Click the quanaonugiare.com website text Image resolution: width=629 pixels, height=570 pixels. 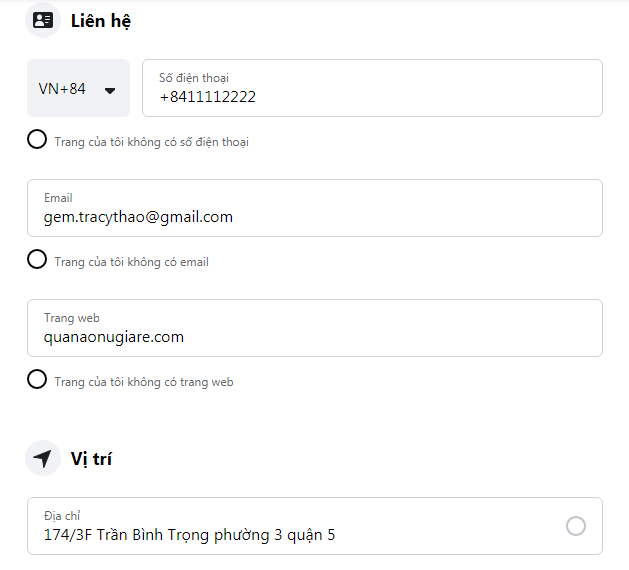[114, 337]
